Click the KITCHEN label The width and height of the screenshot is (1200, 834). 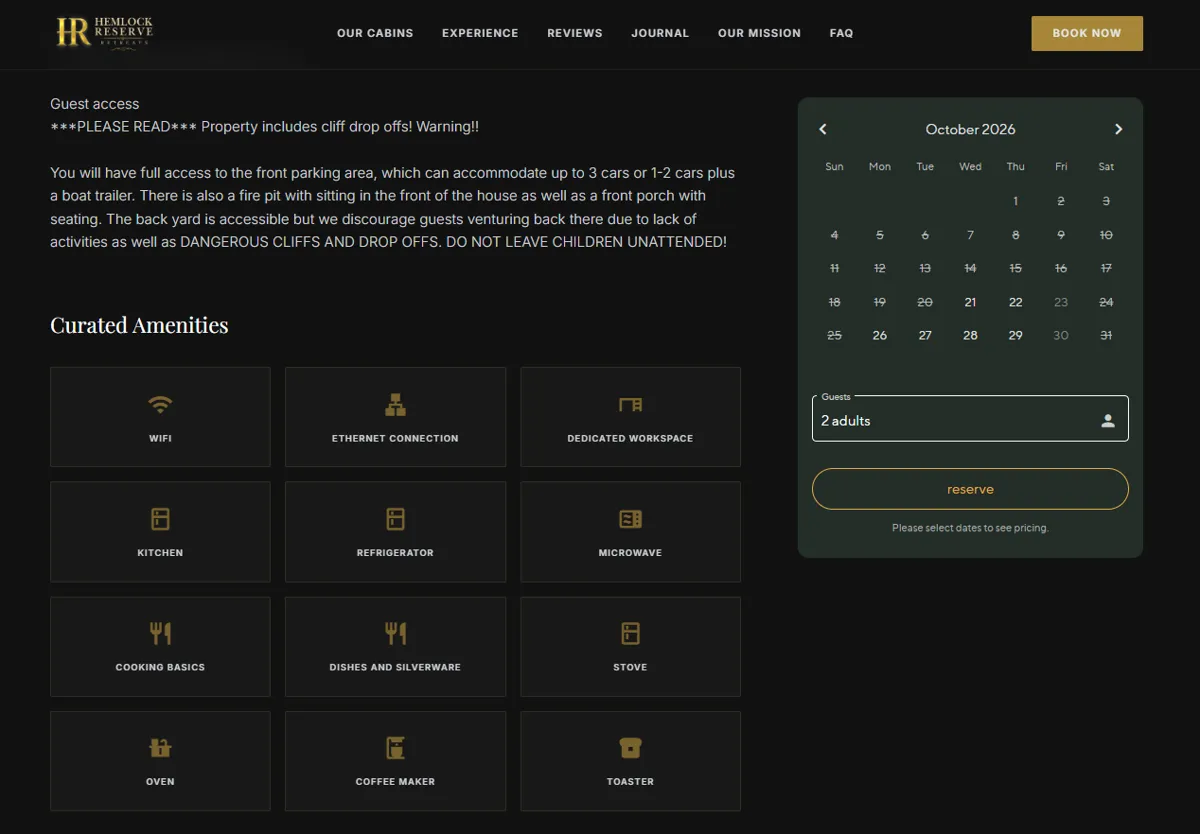point(160,552)
